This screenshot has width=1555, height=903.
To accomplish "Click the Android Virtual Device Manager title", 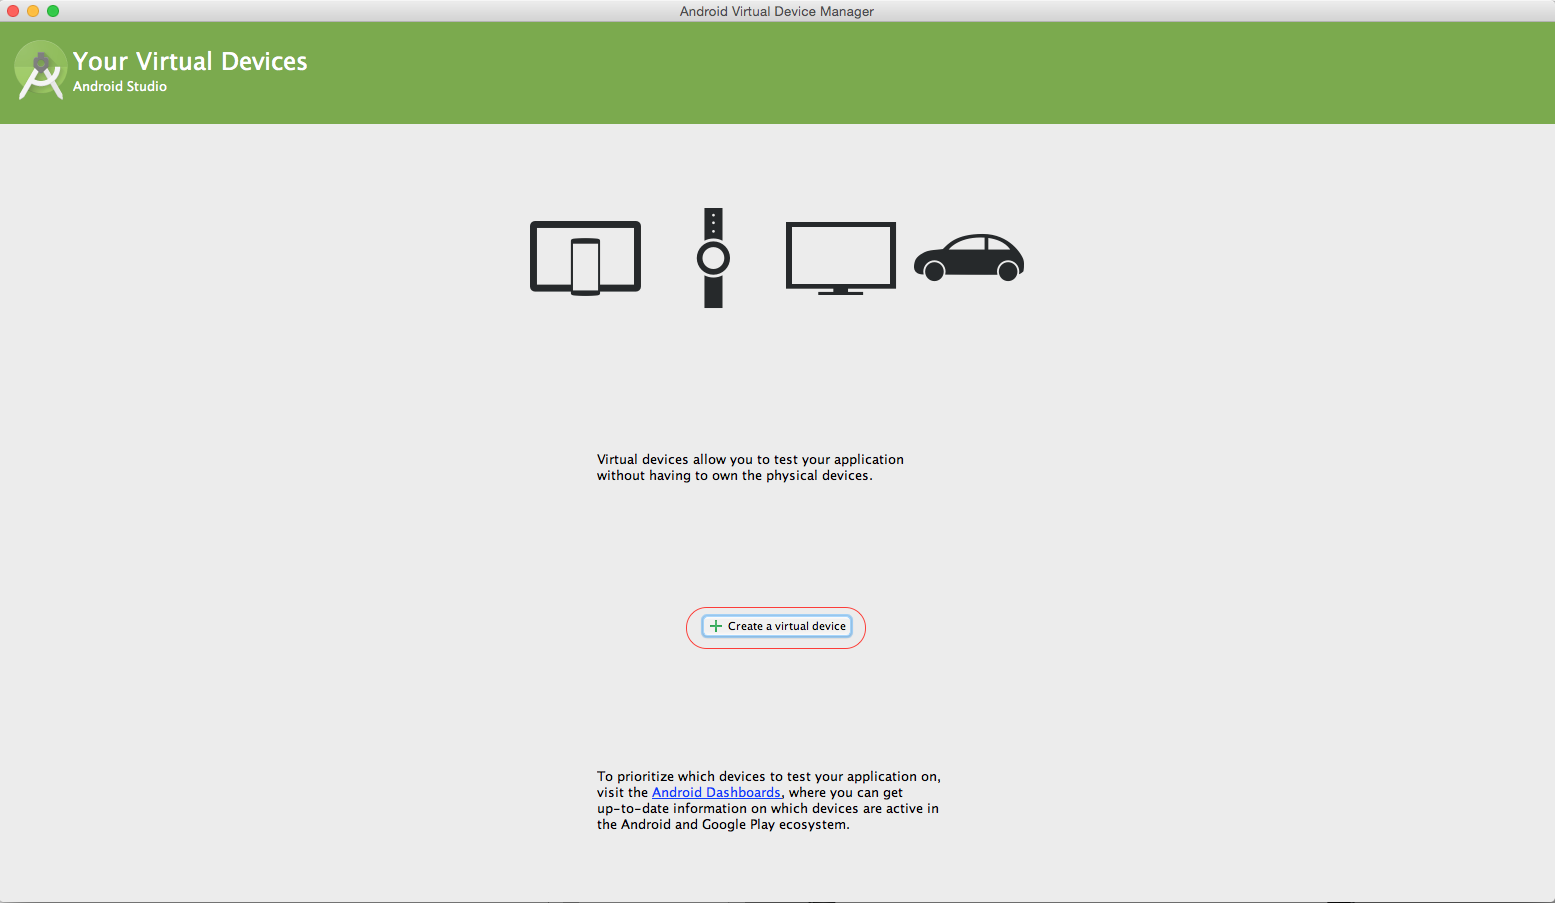I will 777,11.
